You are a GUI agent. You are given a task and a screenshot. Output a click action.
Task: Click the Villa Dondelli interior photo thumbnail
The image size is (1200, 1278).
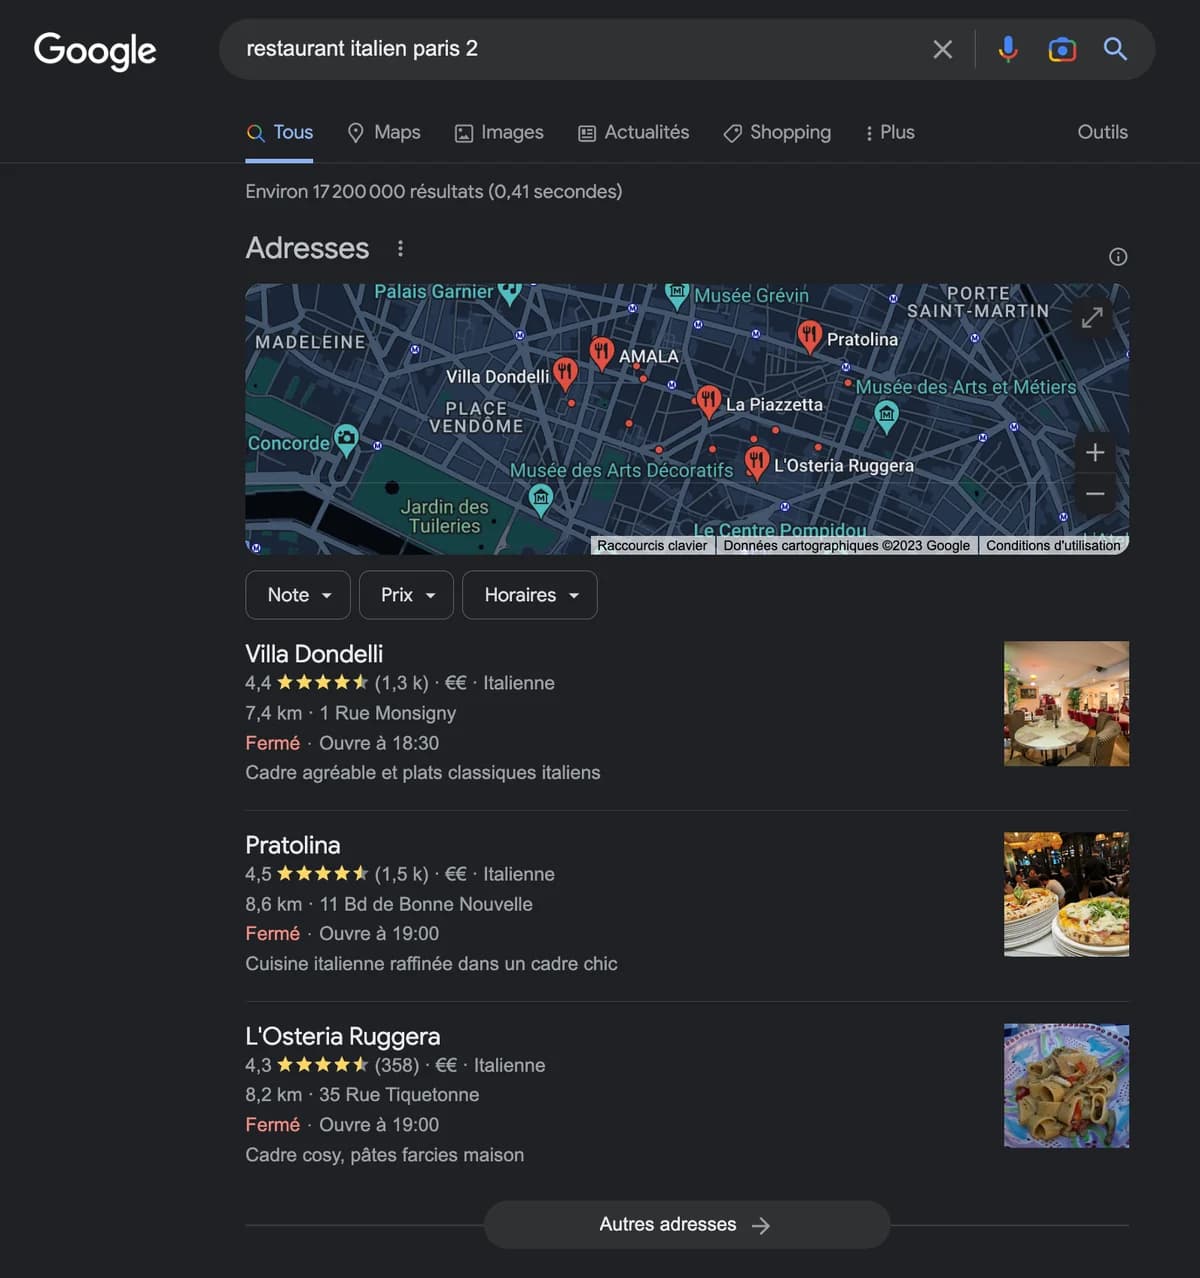coord(1066,704)
